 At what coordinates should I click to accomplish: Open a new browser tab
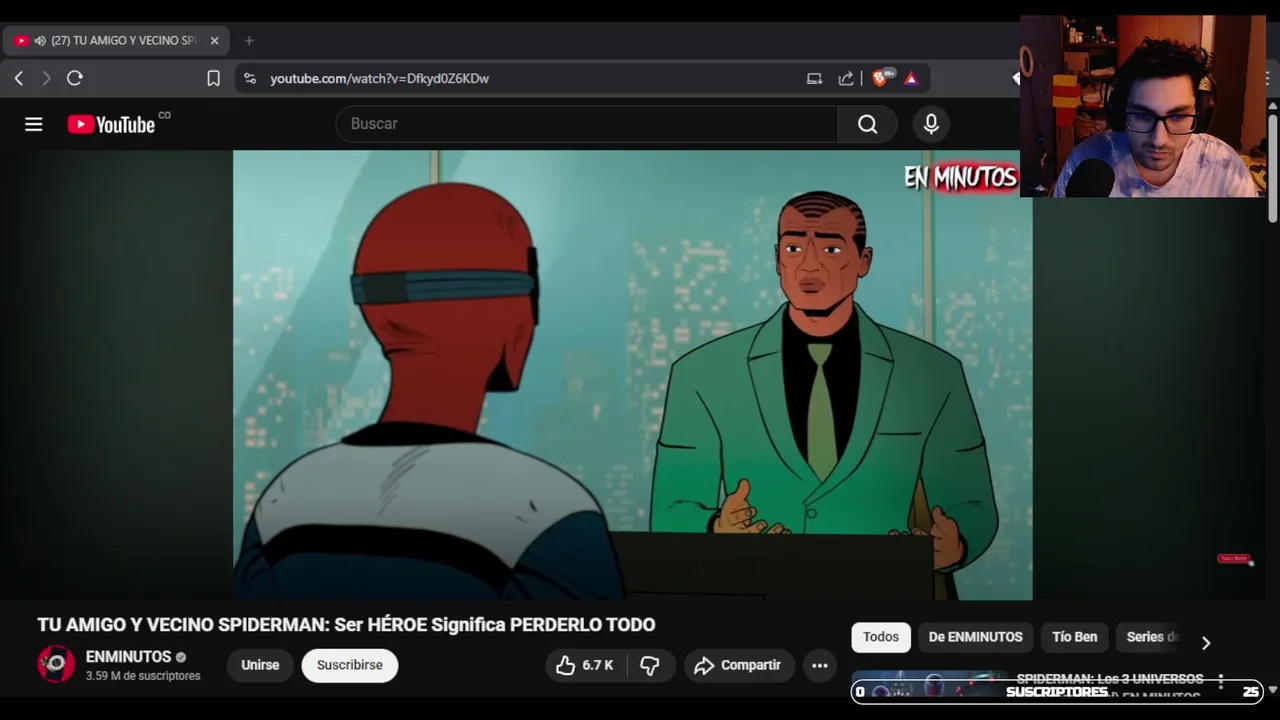[249, 41]
